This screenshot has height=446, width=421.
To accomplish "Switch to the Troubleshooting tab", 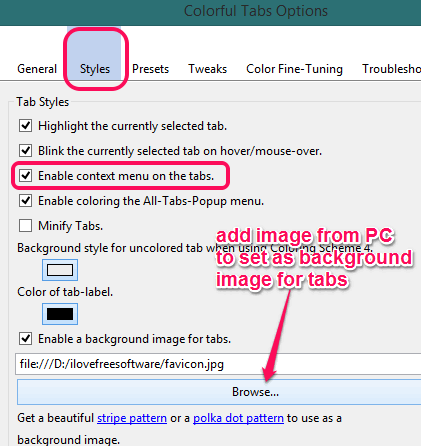I will click(391, 69).
